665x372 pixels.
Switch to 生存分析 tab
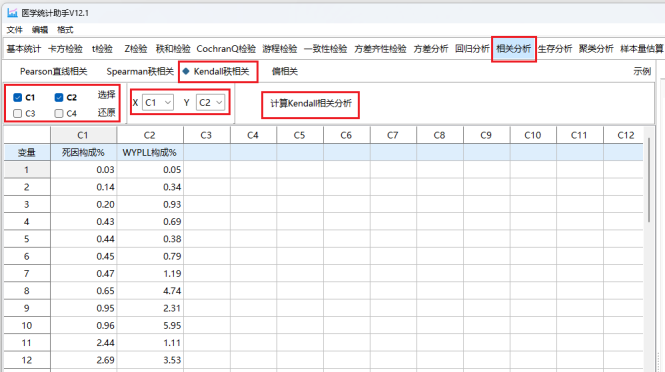click(x=555, y=49)
